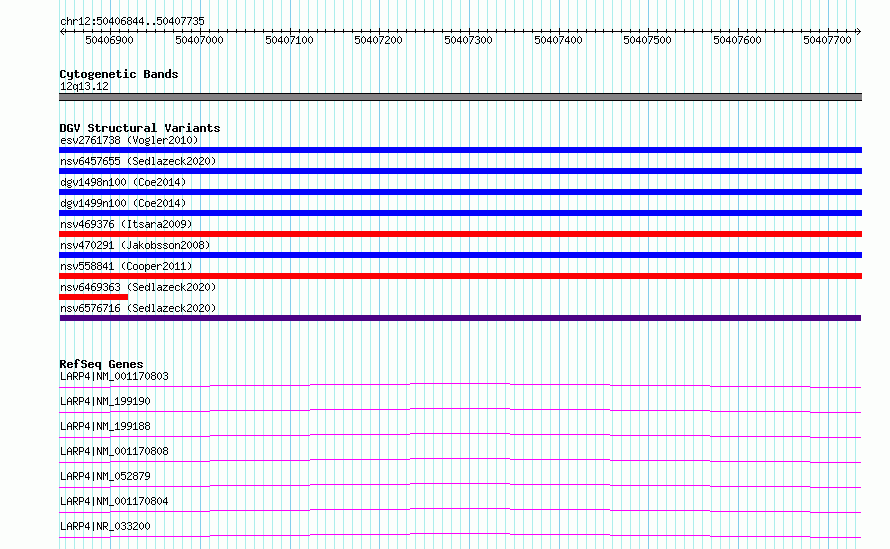The height and width of the screenshot is (549, 890).
Task: Click ruler position 50407000
Action: click(x=199, y=40)
